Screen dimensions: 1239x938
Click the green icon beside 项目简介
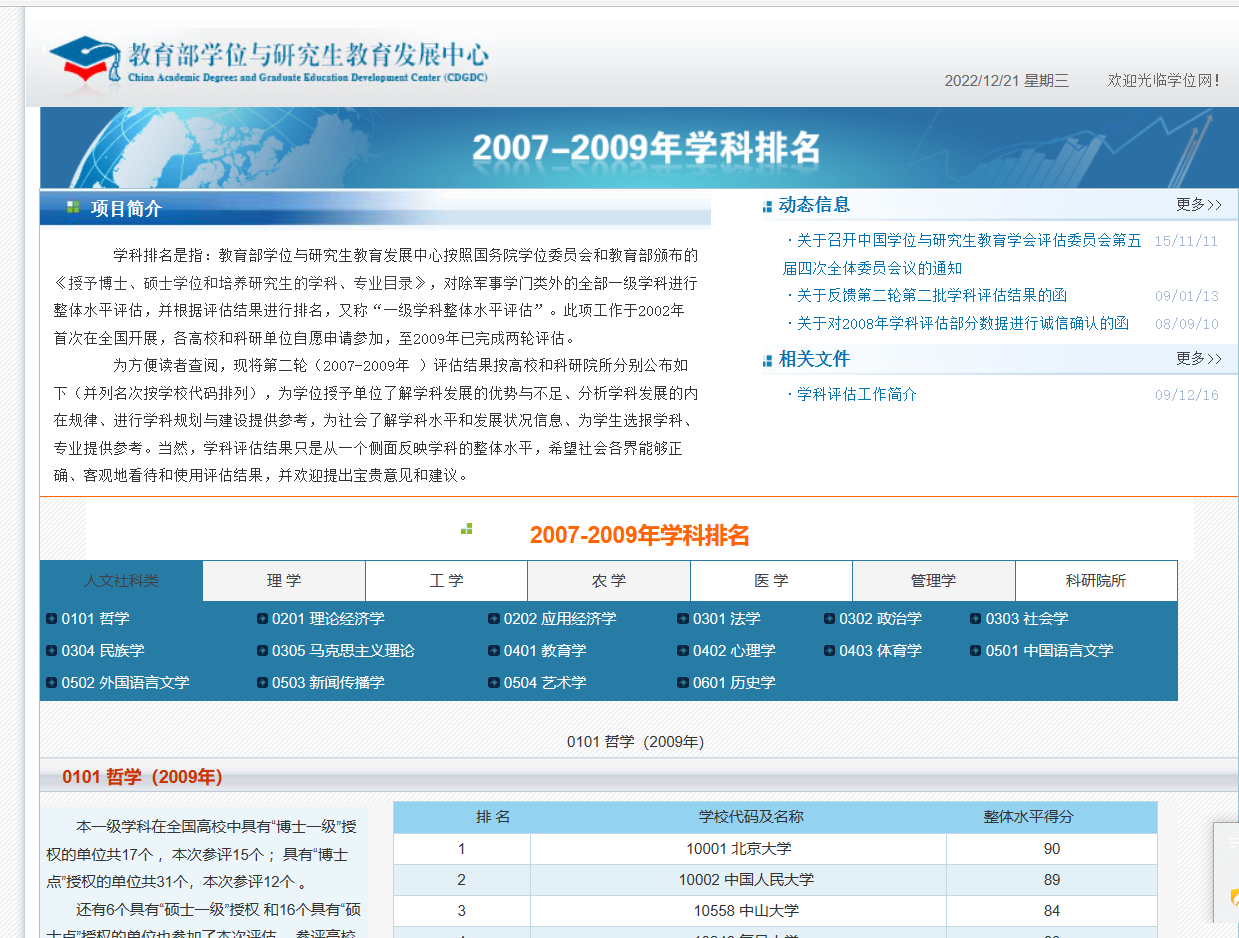[73, 207]
